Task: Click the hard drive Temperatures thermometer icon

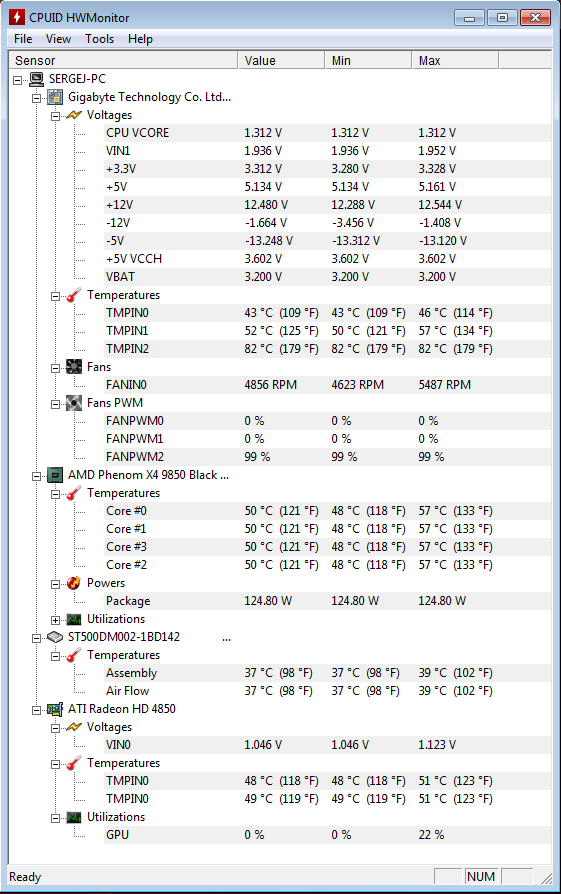Action: pos(74,655)
